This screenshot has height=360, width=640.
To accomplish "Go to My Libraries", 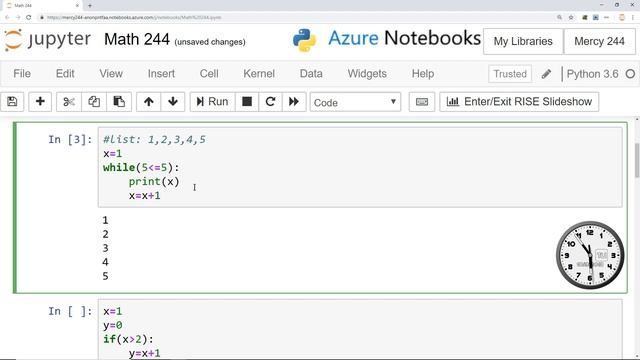I will [x=523, y=41].
